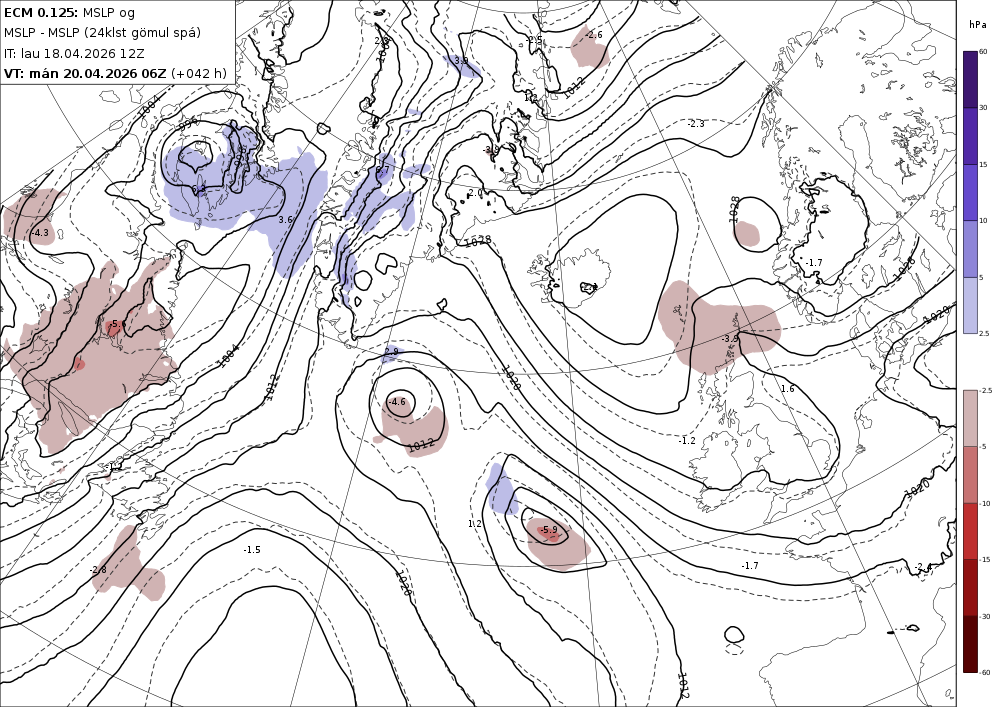
Task: Click the 1.6 pressure change value
Action: [788, 389]
